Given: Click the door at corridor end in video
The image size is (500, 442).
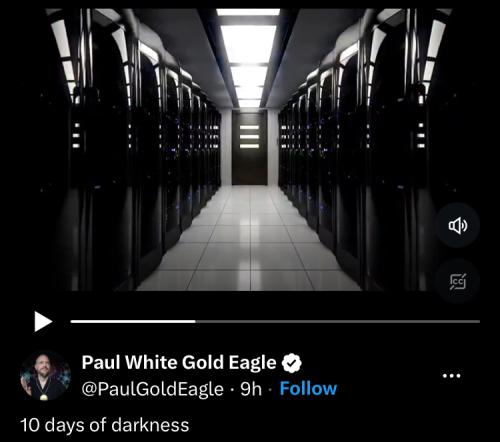Looking at the screenshot, I should coord(249,148).
